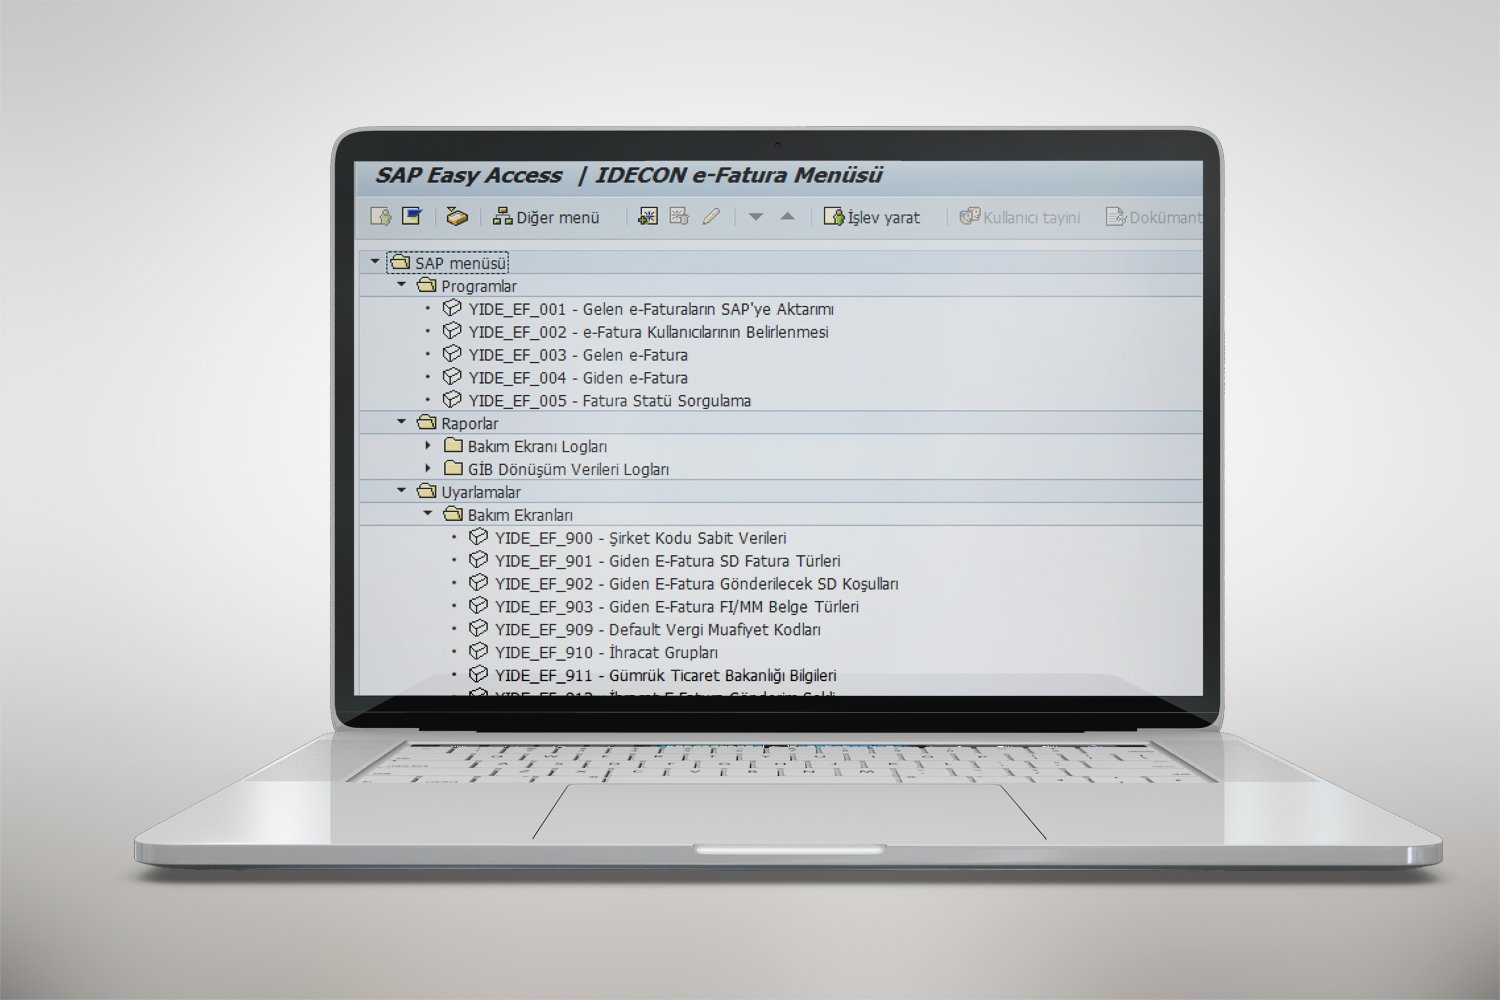Click the Diğer menü button
The width and height of the screenshot is (1500, 1000).
coord(547,217)
